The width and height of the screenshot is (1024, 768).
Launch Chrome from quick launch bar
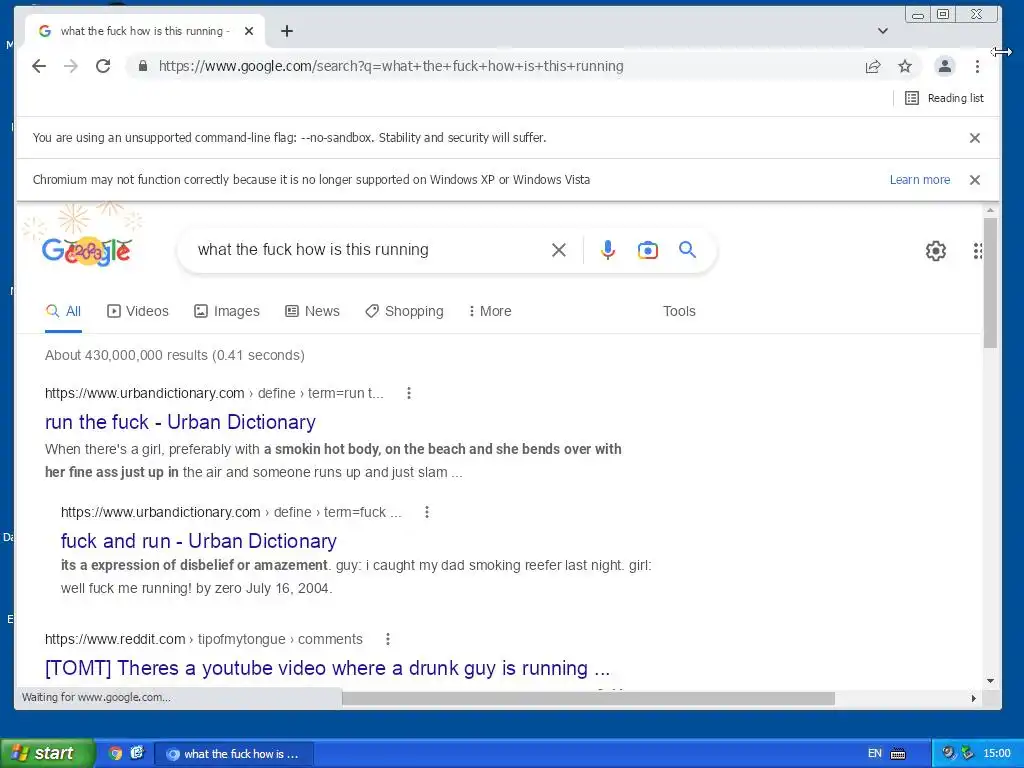(115, 753)
